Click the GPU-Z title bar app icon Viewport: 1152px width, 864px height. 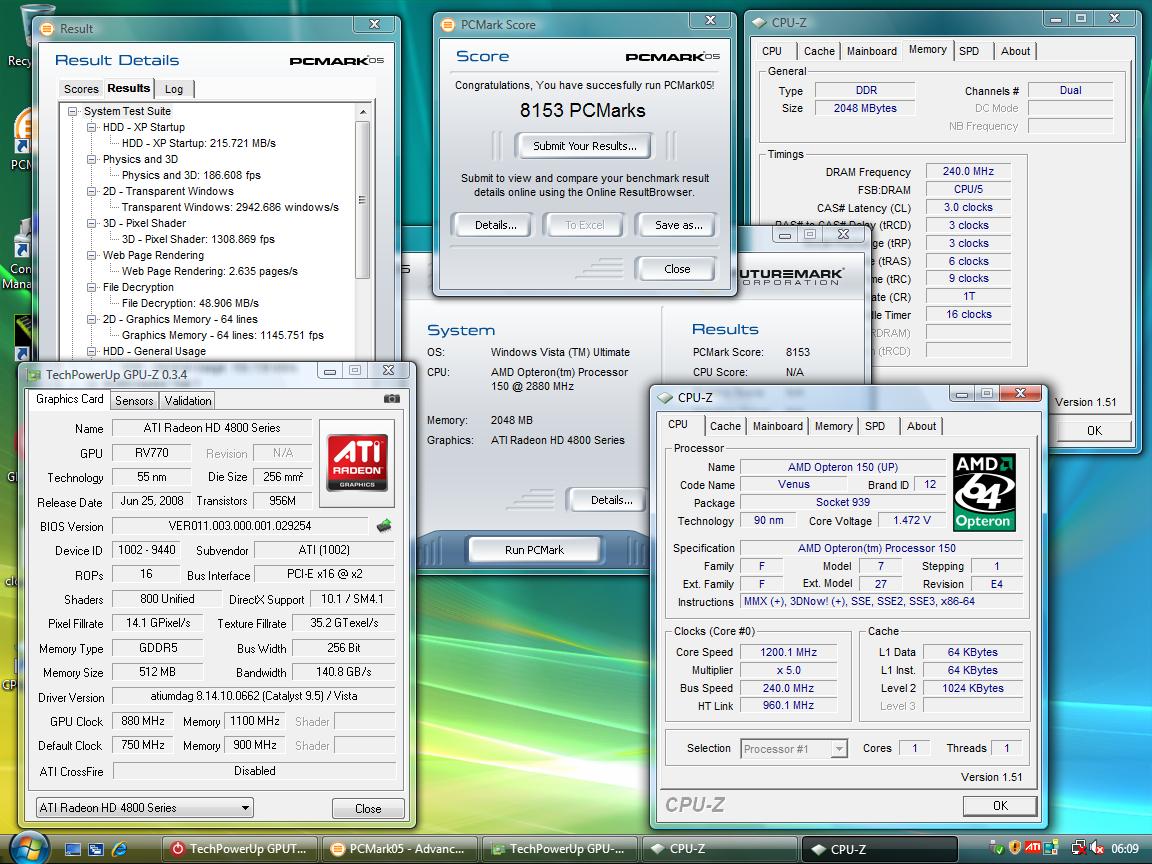[x=33, y=375]
